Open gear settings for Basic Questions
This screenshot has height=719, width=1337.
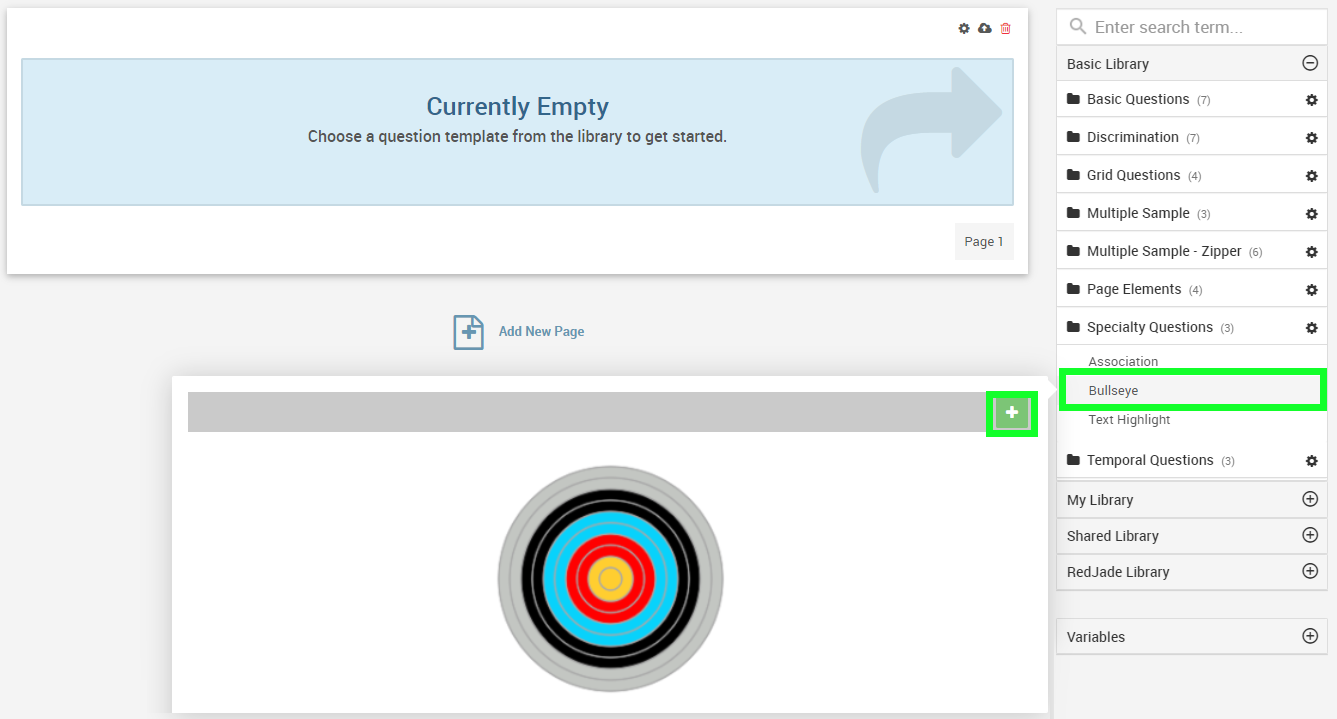click(1312, 100)
